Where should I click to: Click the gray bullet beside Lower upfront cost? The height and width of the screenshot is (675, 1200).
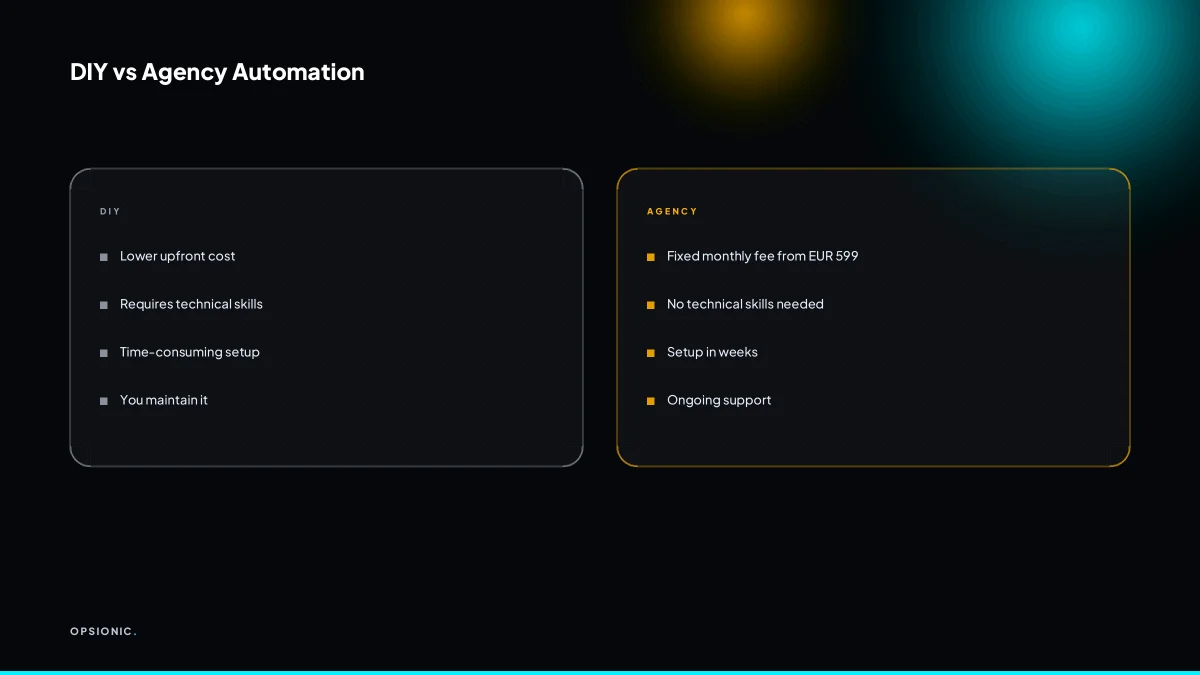point(104,258)
